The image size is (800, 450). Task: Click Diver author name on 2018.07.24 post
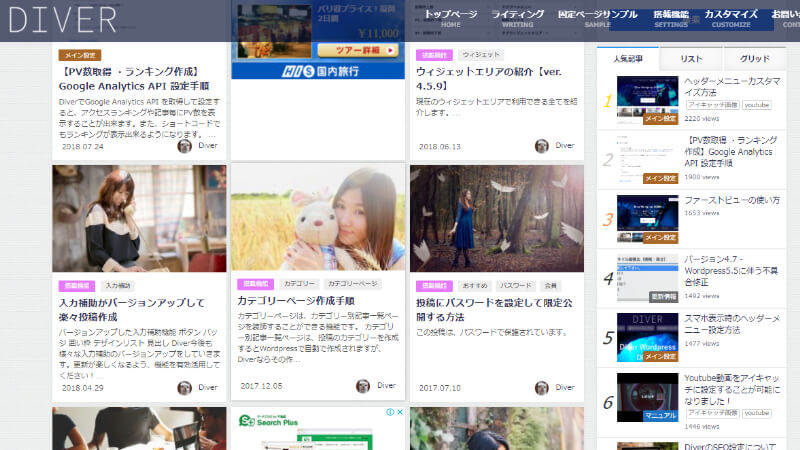tap(208, 145)
